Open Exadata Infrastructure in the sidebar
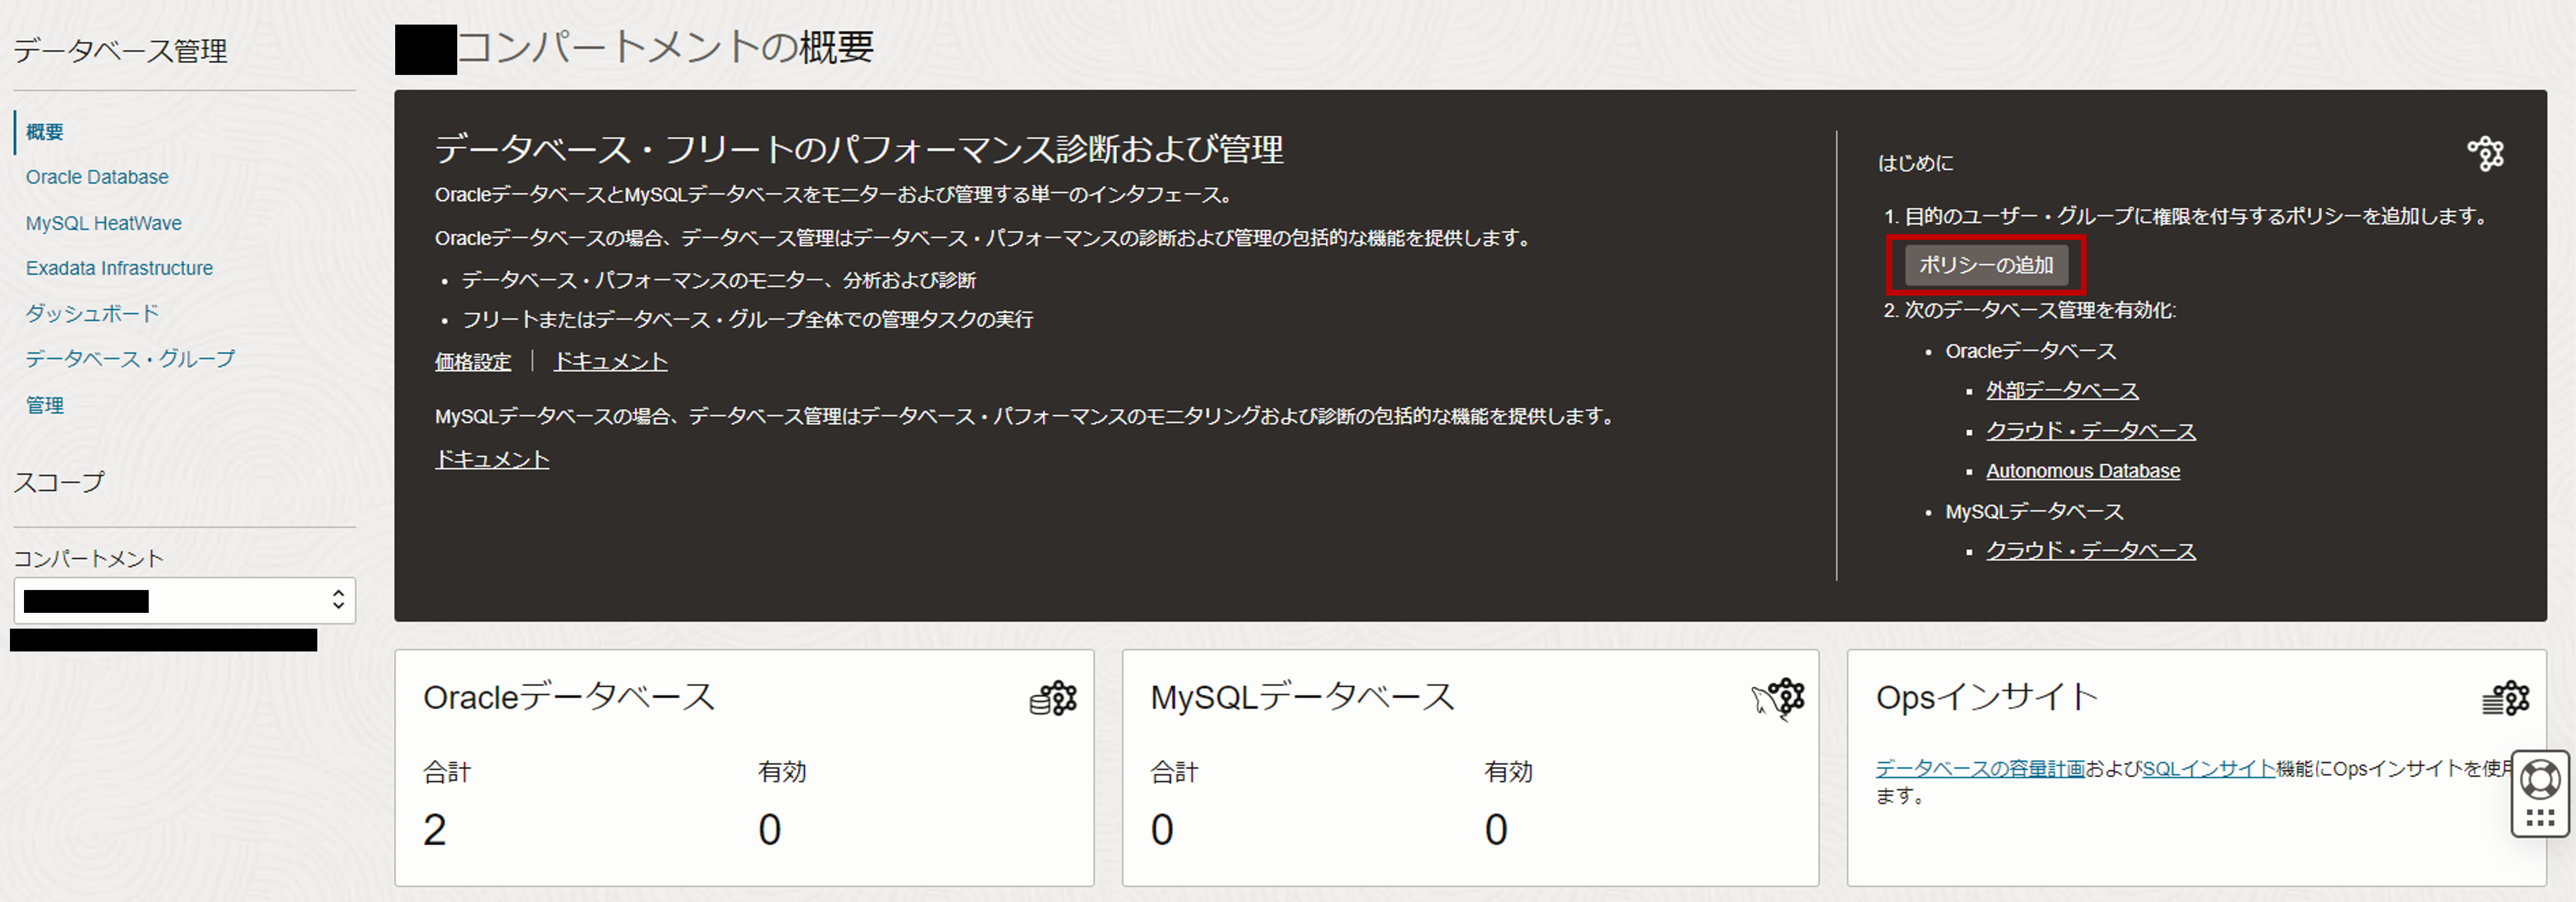The height and width of the screenshot is (902, 2576). click(119, 268)
